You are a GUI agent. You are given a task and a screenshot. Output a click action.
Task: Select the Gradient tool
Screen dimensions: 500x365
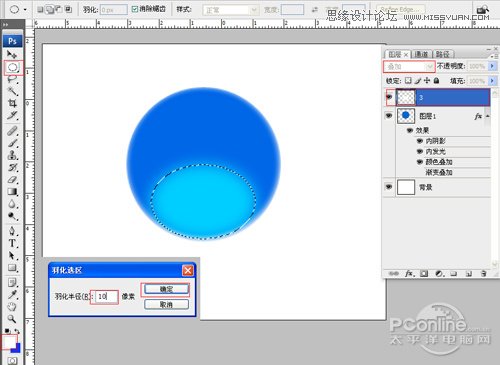click(x=12, y=192)
